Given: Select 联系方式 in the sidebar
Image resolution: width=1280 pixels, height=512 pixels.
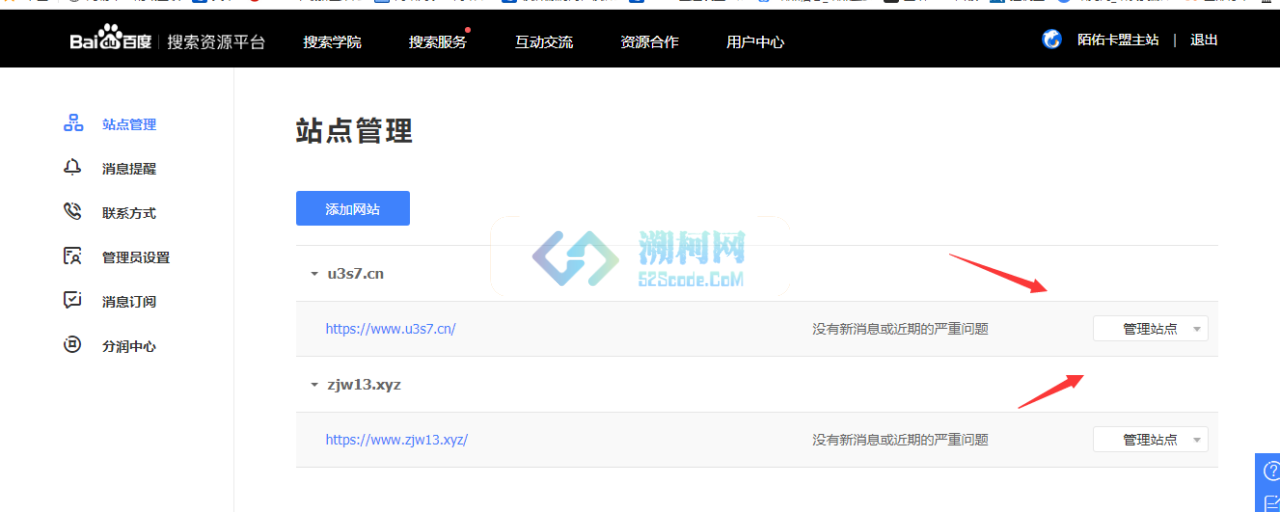Looking at the screenshot, I should pos(129,213).
